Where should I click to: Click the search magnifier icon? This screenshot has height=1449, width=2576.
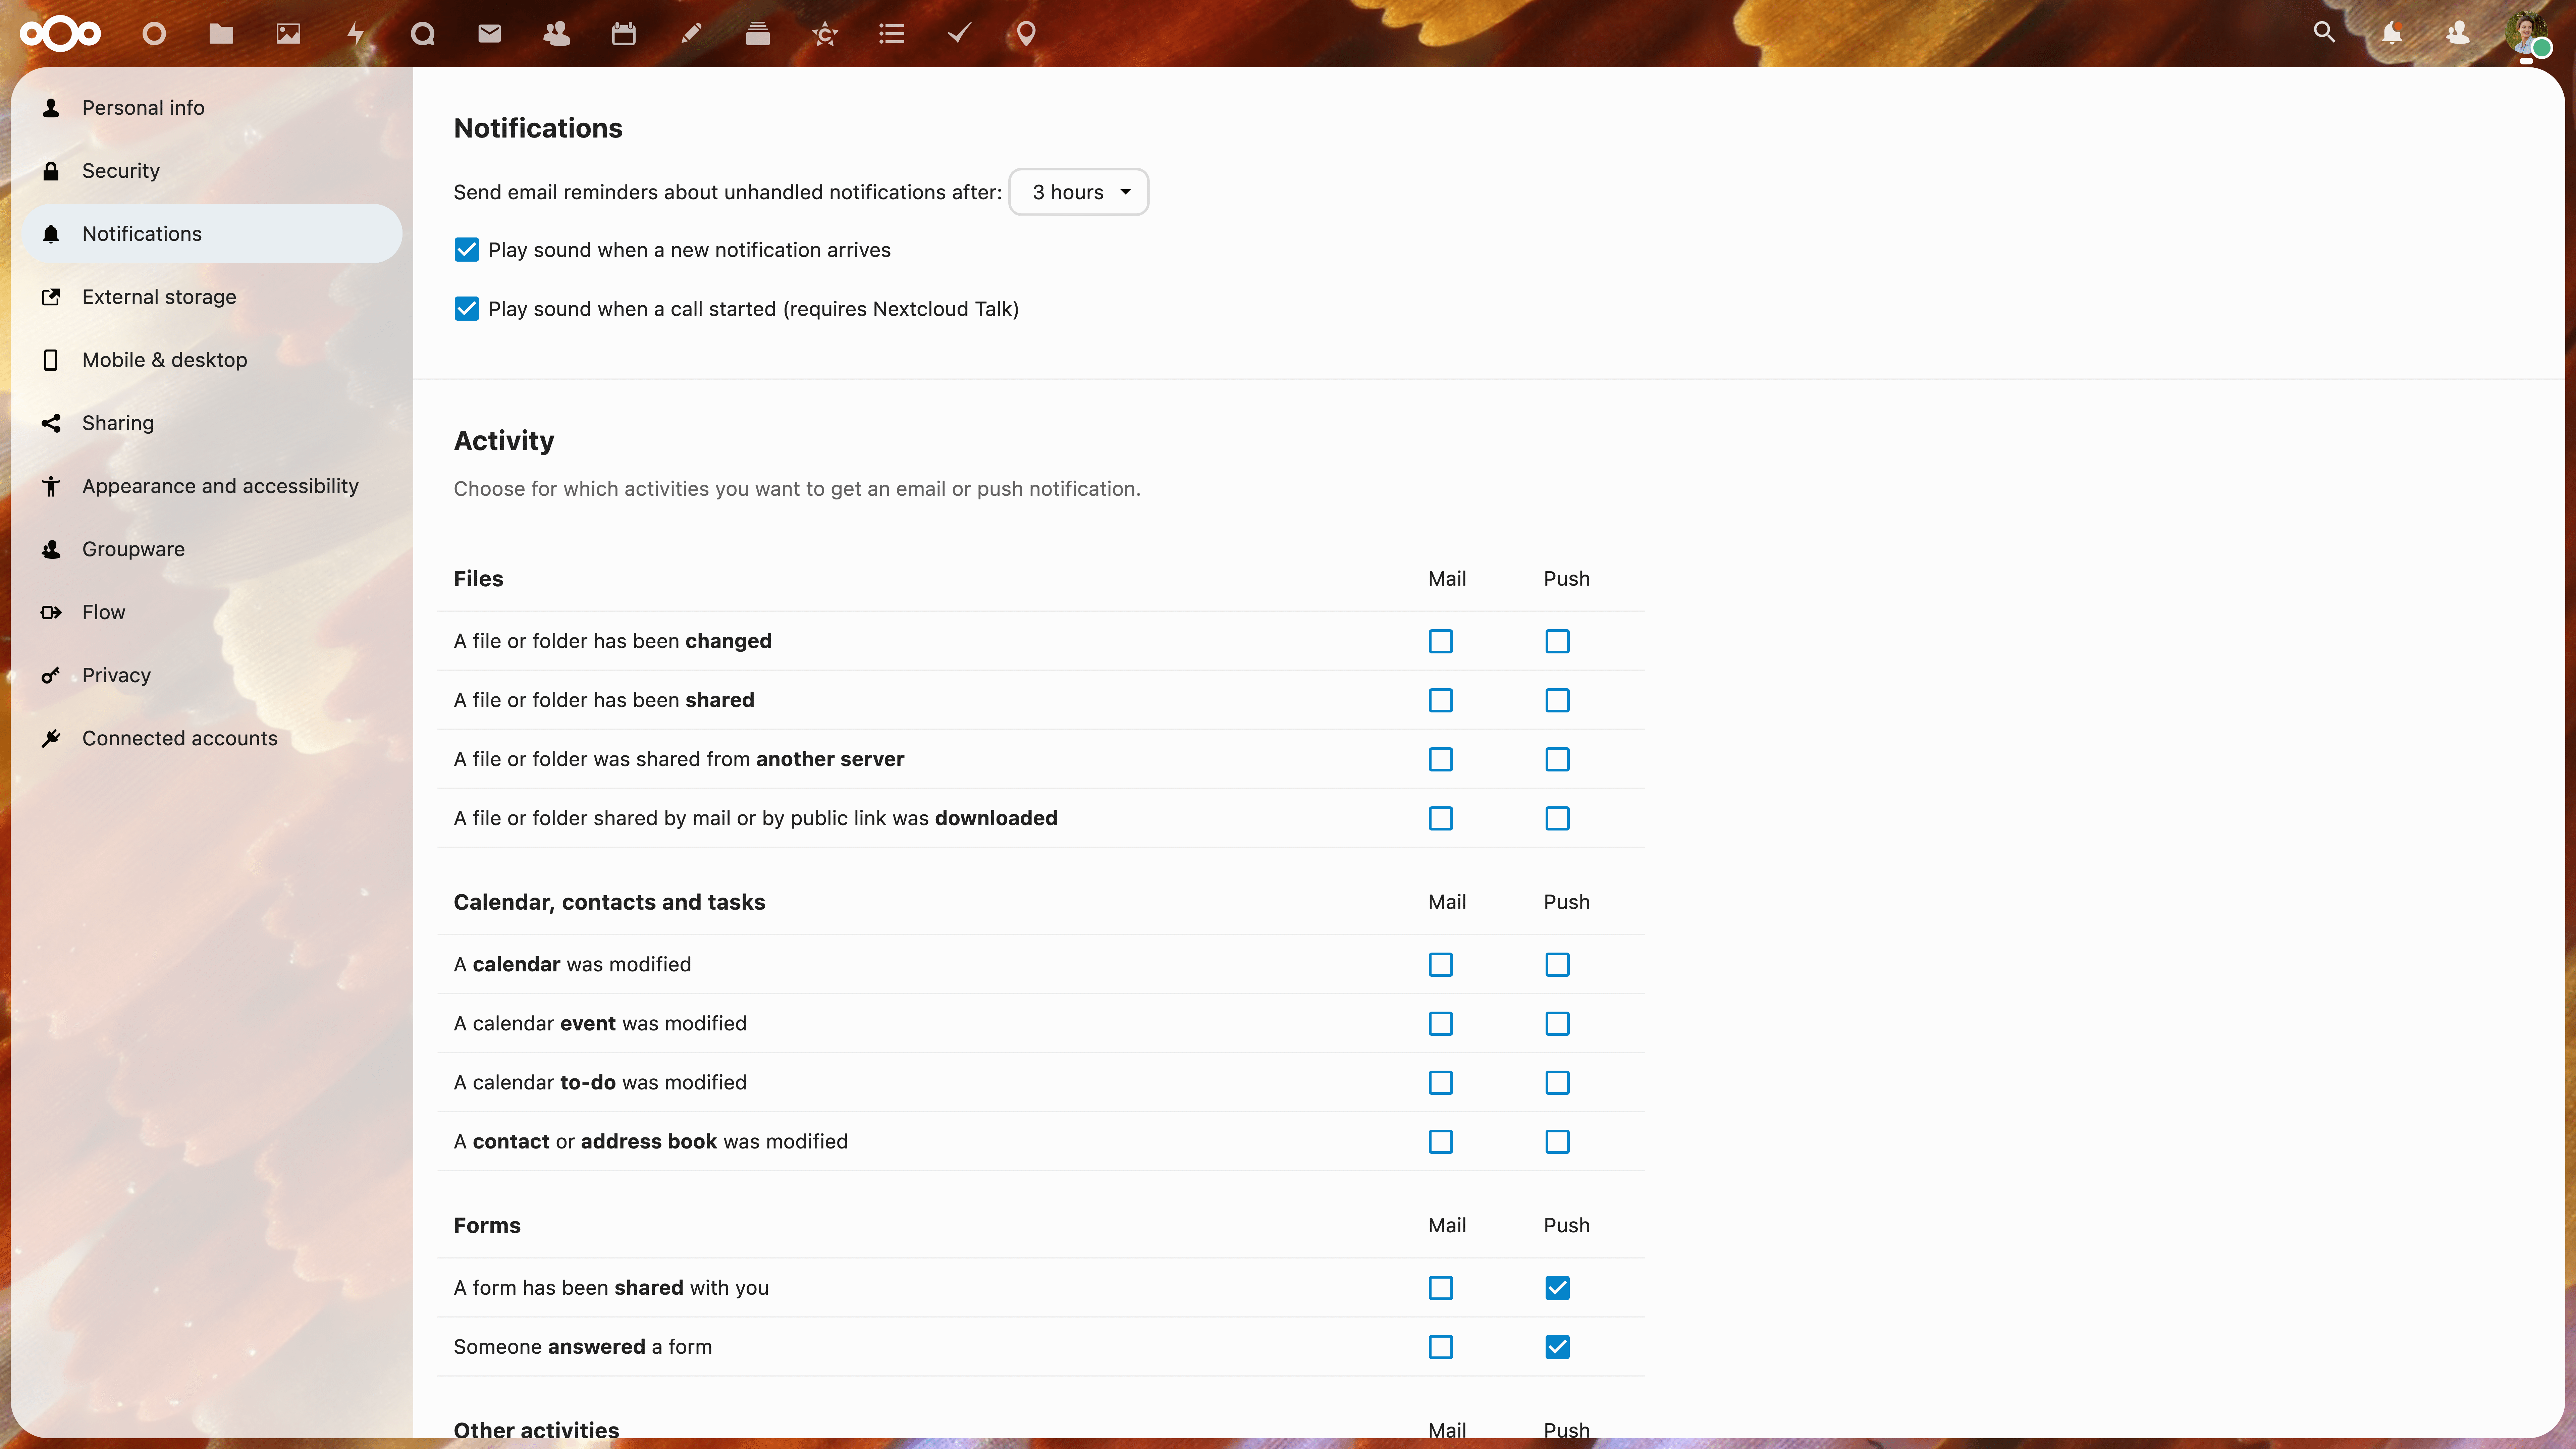(2324, 33)
